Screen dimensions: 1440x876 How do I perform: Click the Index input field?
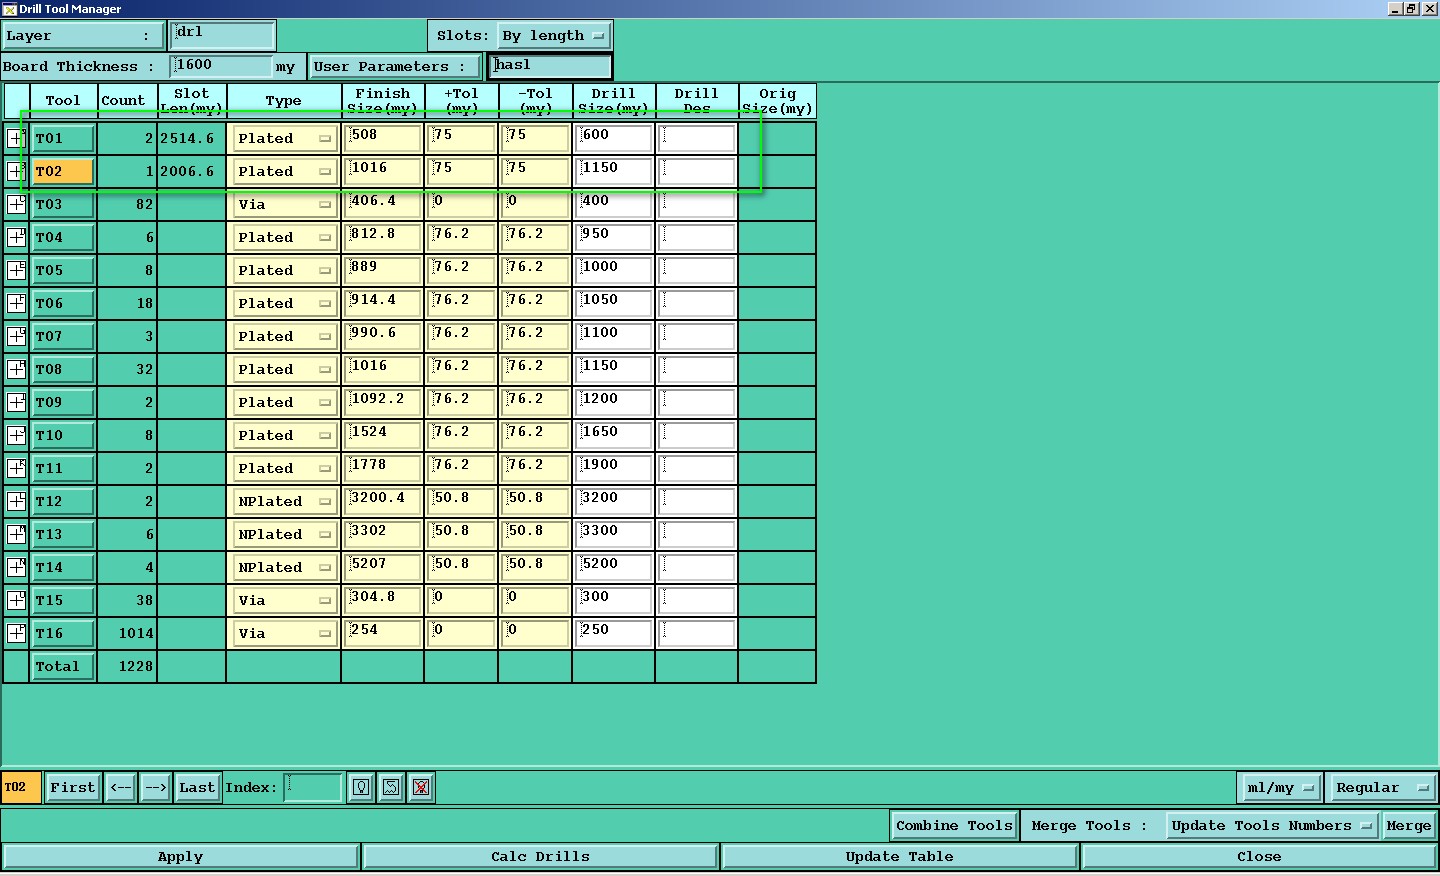tap(314, 787)
